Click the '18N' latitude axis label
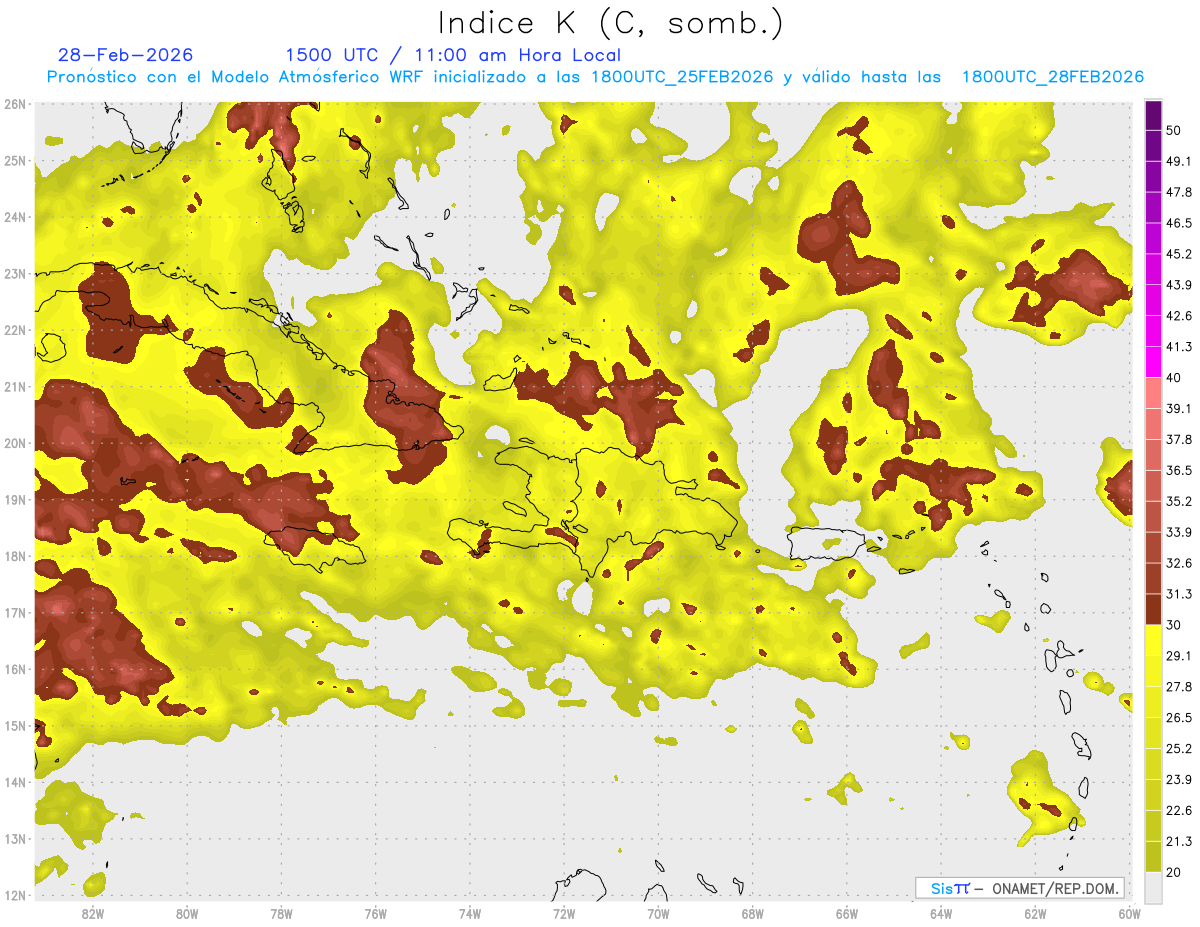 point(15,556)
